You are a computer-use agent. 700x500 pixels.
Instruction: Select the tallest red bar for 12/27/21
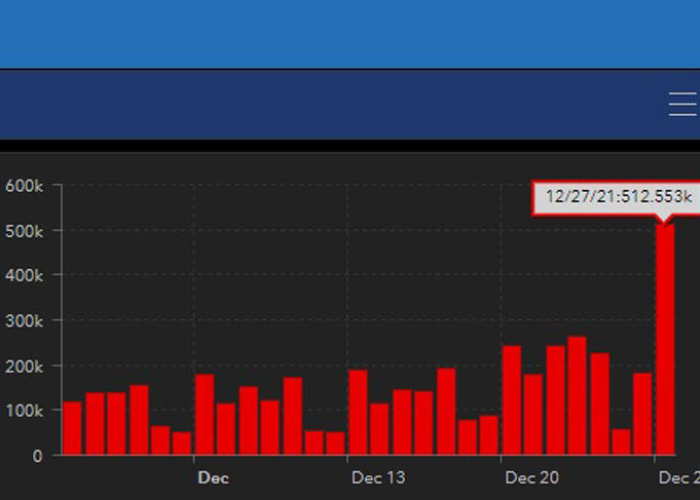point(665,340)
